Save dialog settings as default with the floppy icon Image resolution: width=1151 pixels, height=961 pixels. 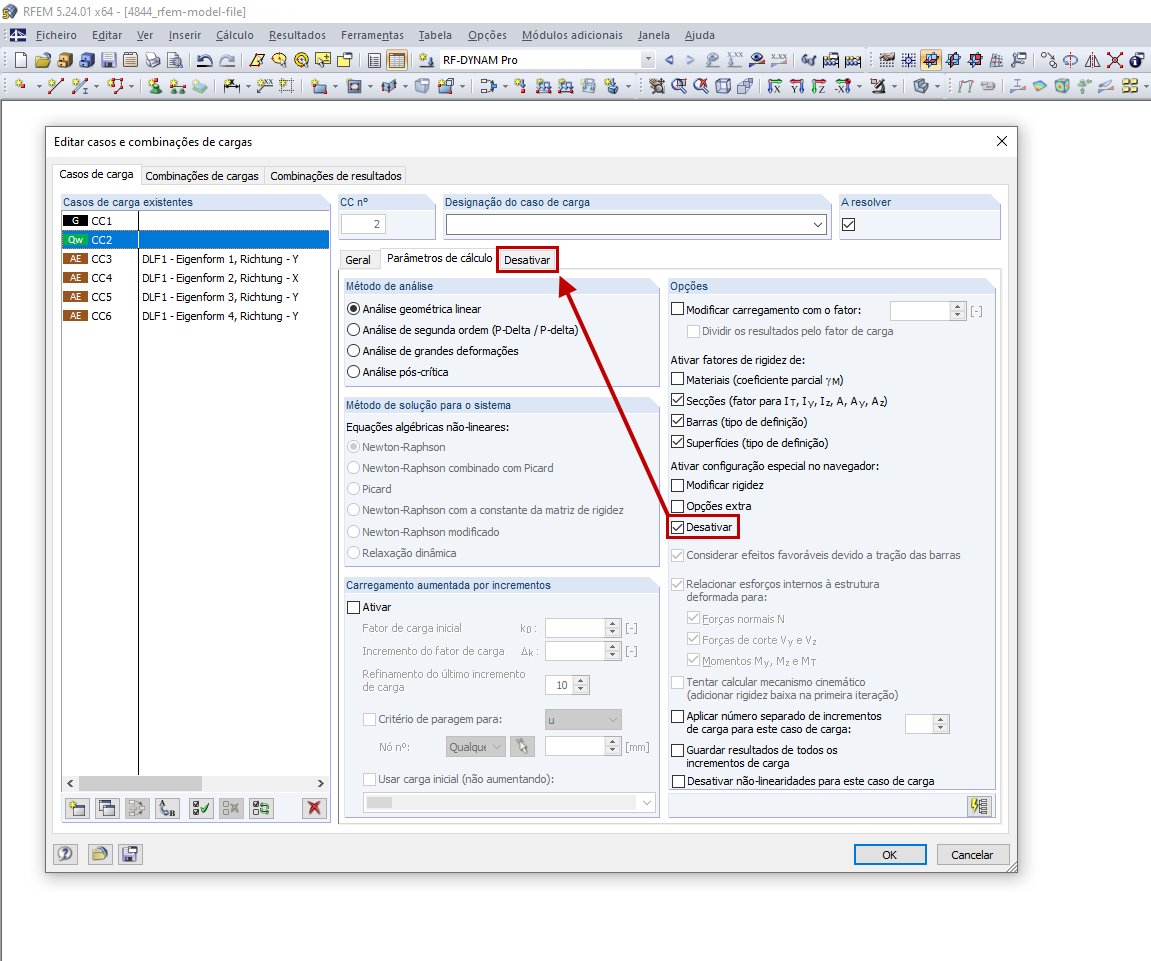(131, 854)
